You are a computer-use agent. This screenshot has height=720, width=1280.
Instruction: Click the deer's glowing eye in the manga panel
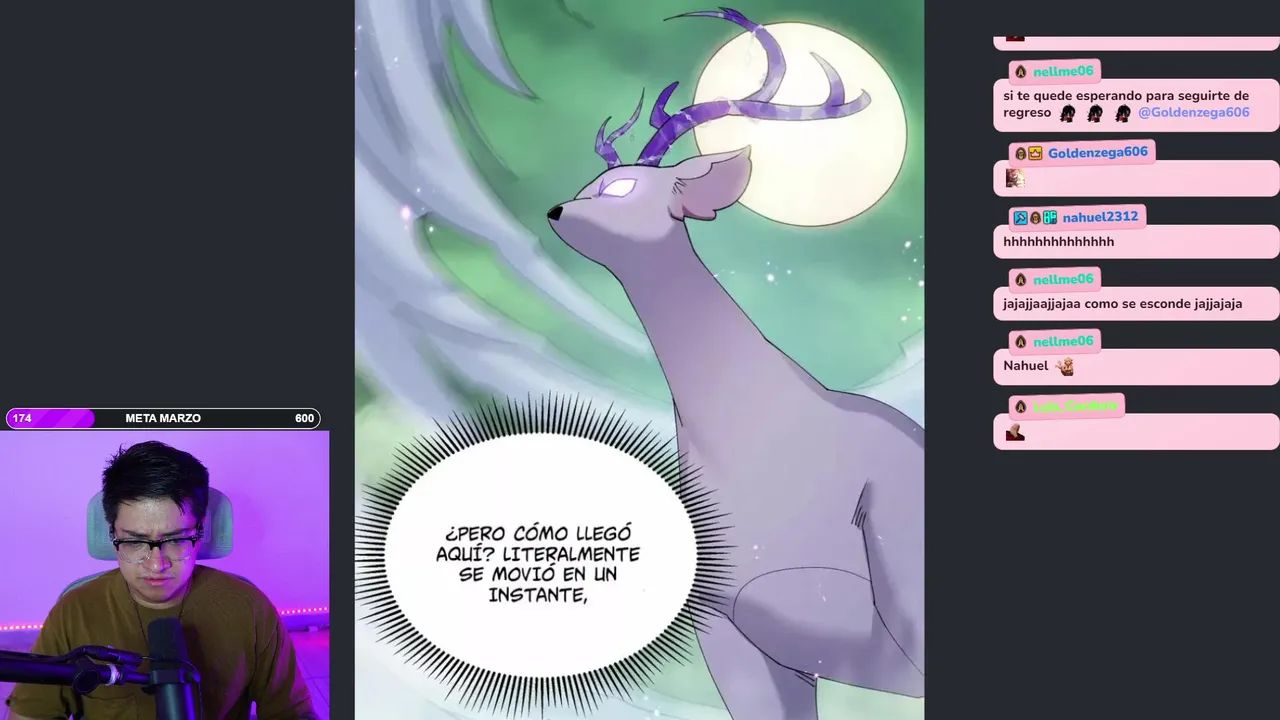pos(618,187)
